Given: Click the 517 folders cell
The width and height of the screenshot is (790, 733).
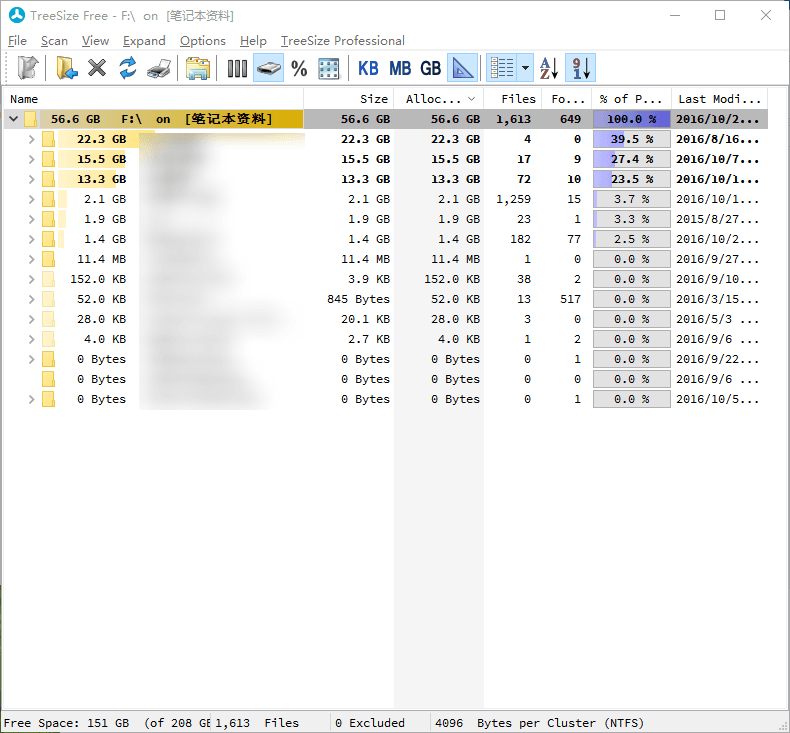Looking at the screenshot, I should coord(570,299).
